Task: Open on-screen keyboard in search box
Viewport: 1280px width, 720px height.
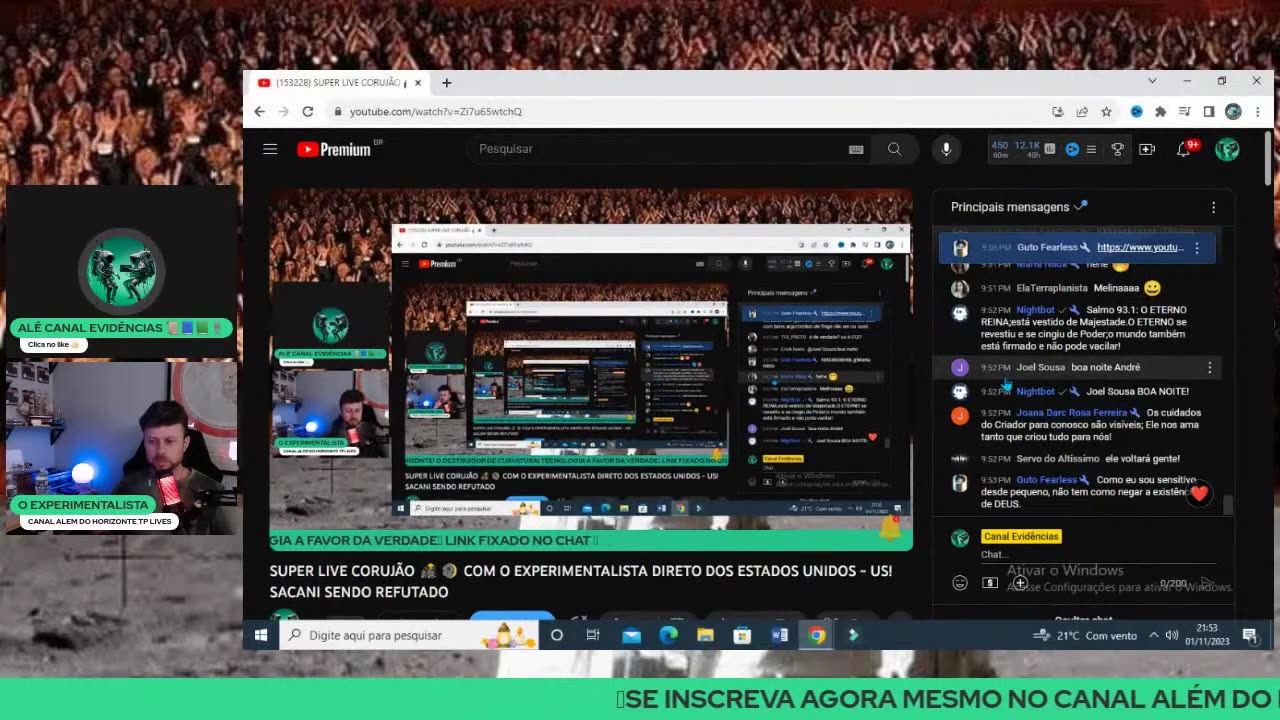Action: click(856, 149)
